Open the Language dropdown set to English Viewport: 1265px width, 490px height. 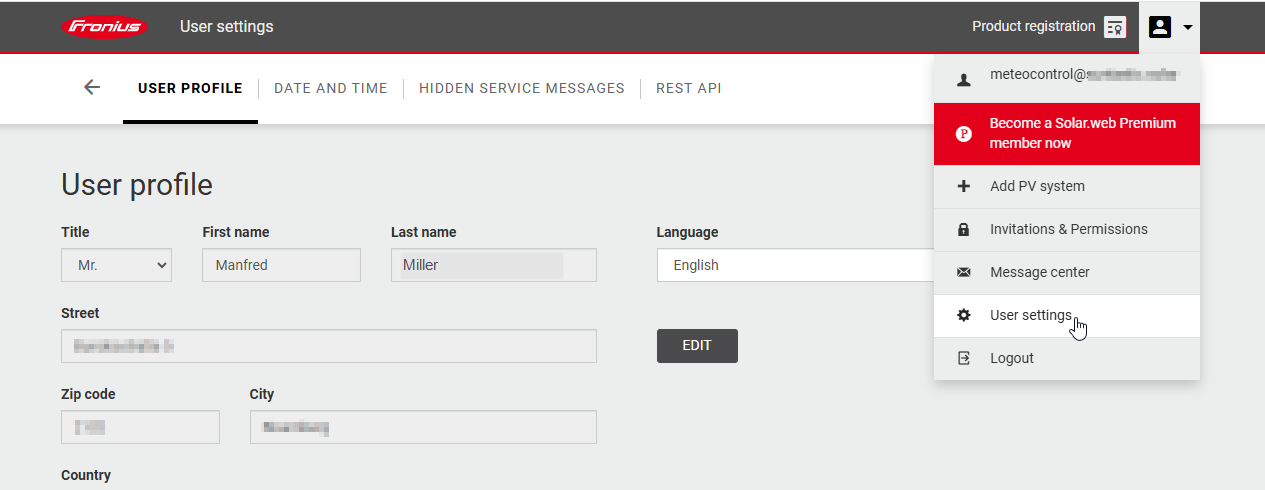(x=795, y=265)
